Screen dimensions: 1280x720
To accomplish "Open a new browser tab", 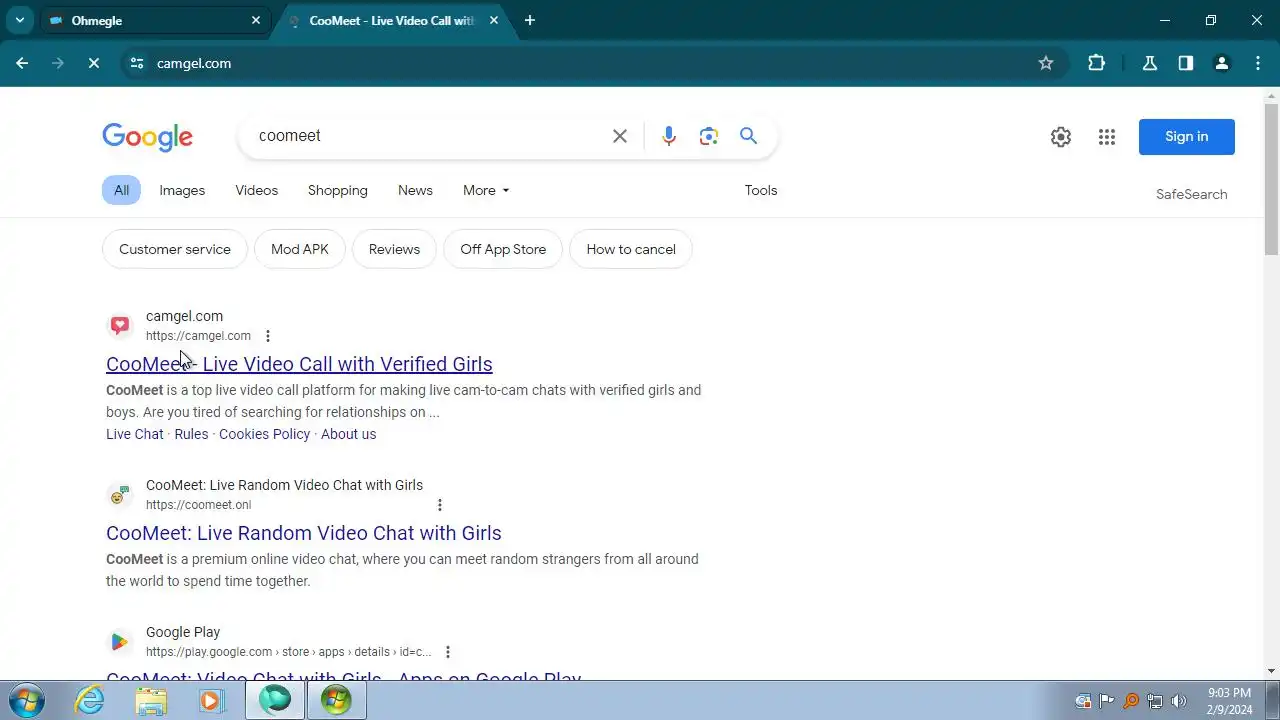I will 530,20.
